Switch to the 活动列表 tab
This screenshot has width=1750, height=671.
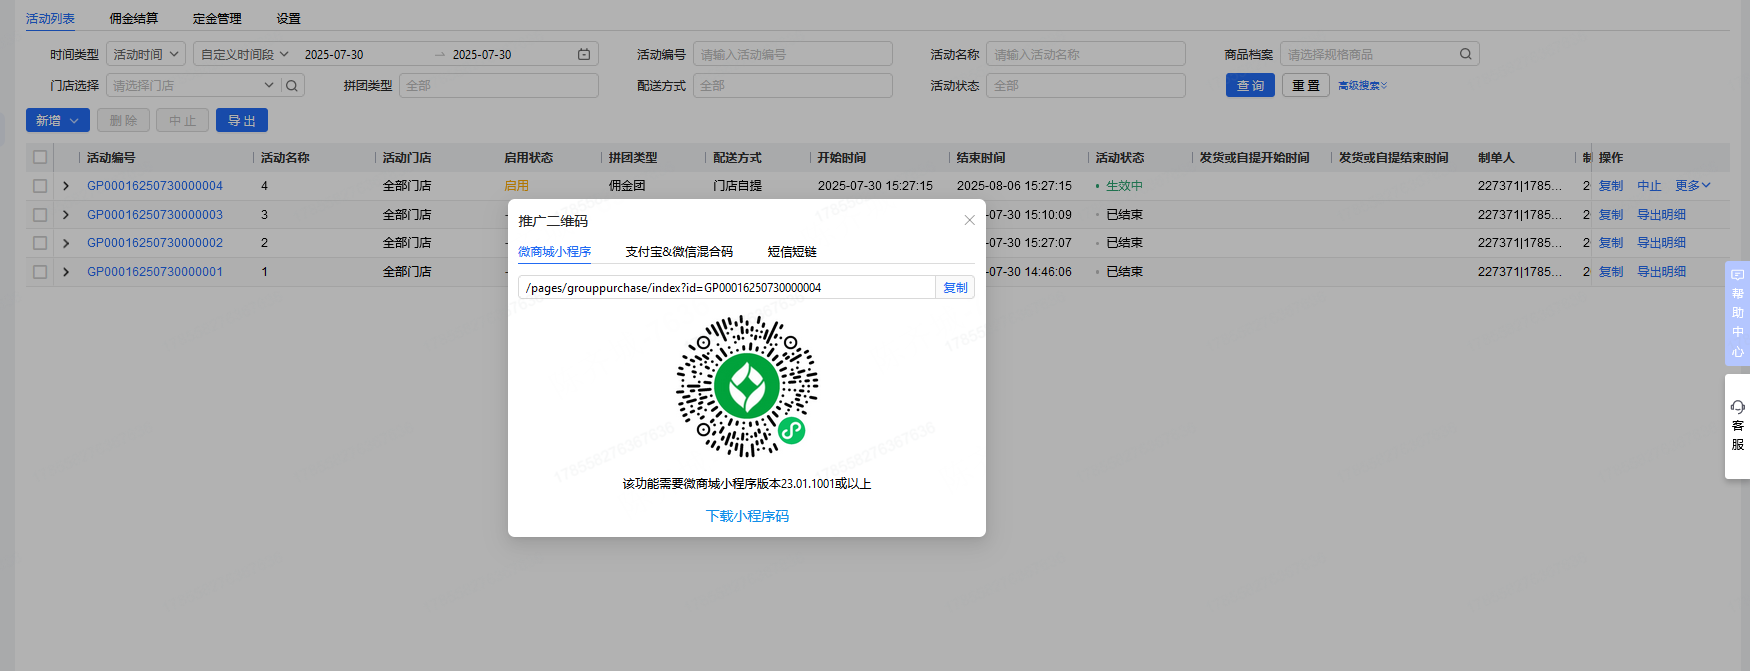[50, 18]
